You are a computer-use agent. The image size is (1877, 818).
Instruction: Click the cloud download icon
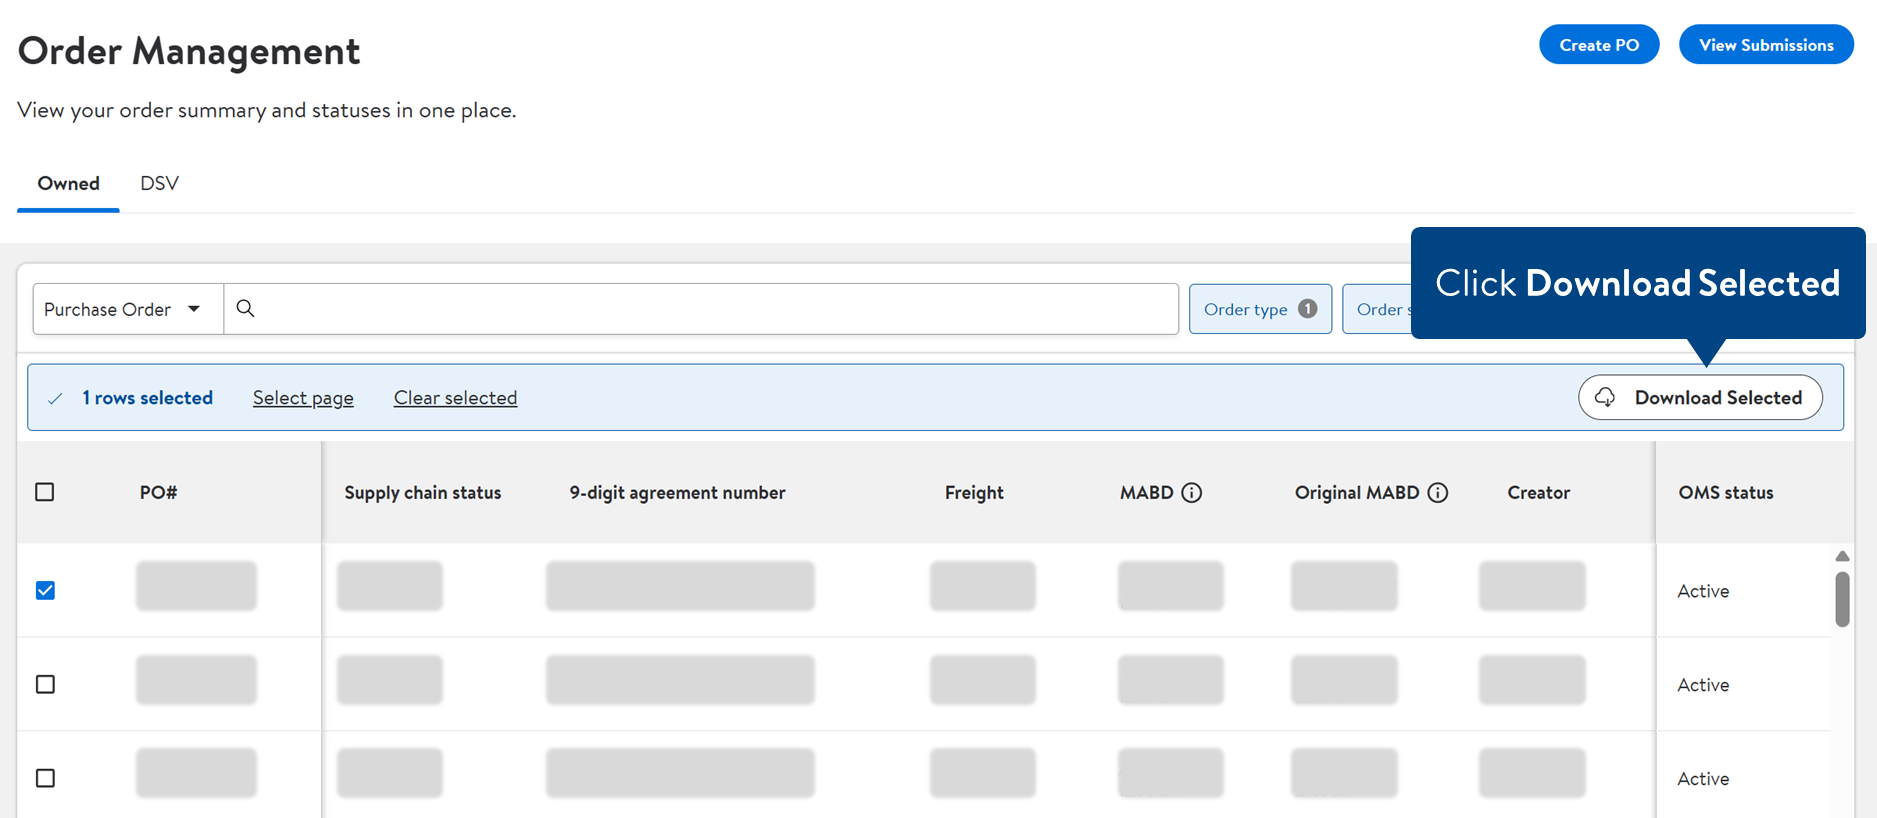click(1605, 397)
